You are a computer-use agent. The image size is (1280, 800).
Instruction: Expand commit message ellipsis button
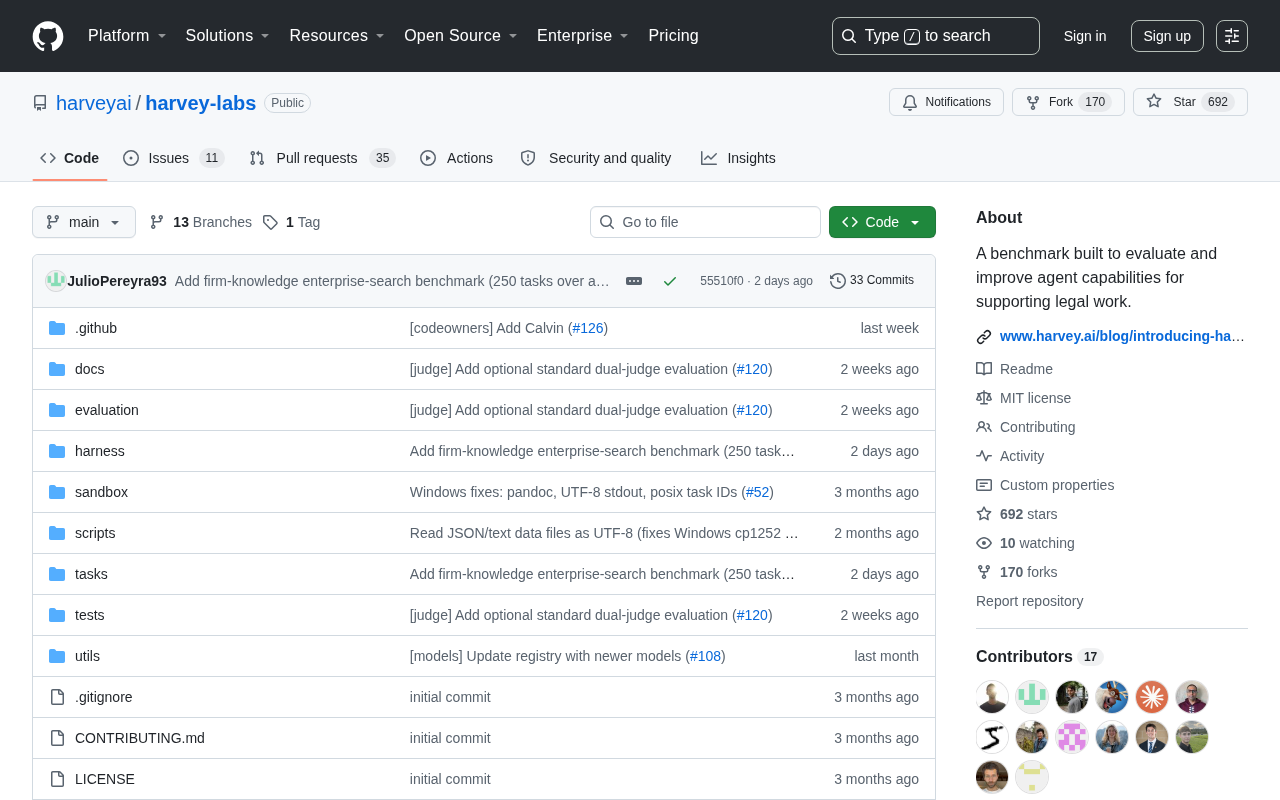tap(634, 281)
